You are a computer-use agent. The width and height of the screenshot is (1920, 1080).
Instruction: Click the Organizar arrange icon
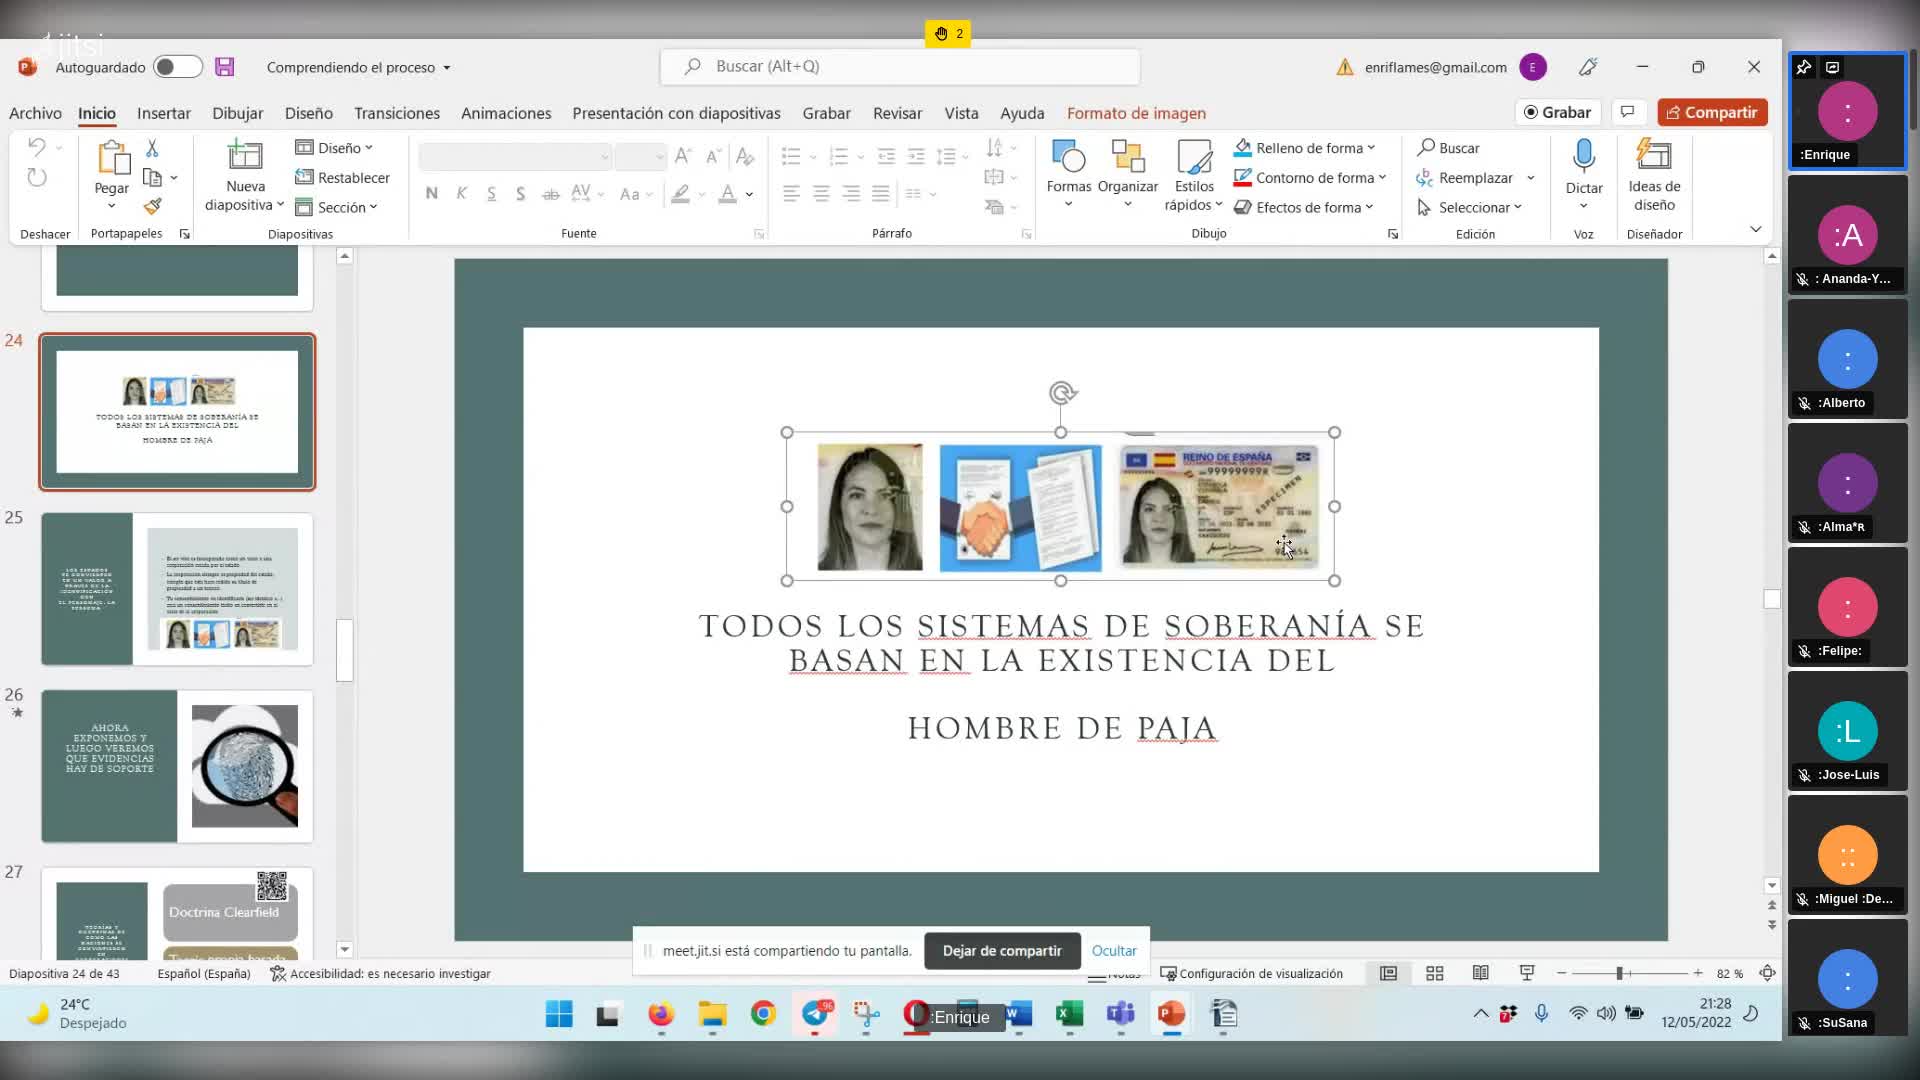click(1128, 157)
